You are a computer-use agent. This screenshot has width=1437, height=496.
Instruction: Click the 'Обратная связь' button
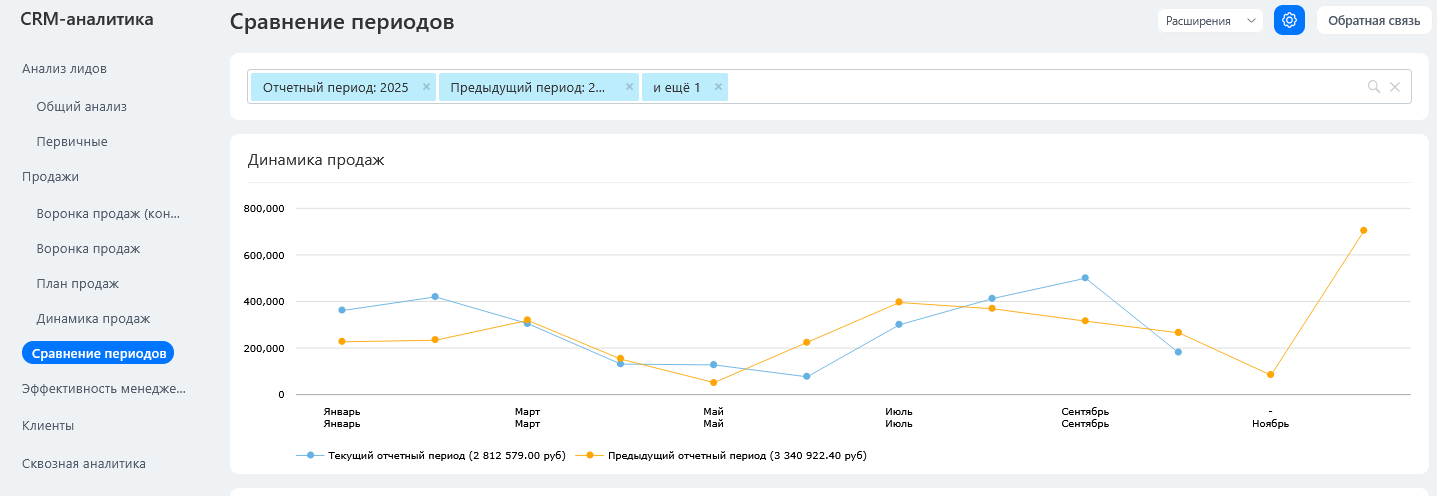point(1373,20)
